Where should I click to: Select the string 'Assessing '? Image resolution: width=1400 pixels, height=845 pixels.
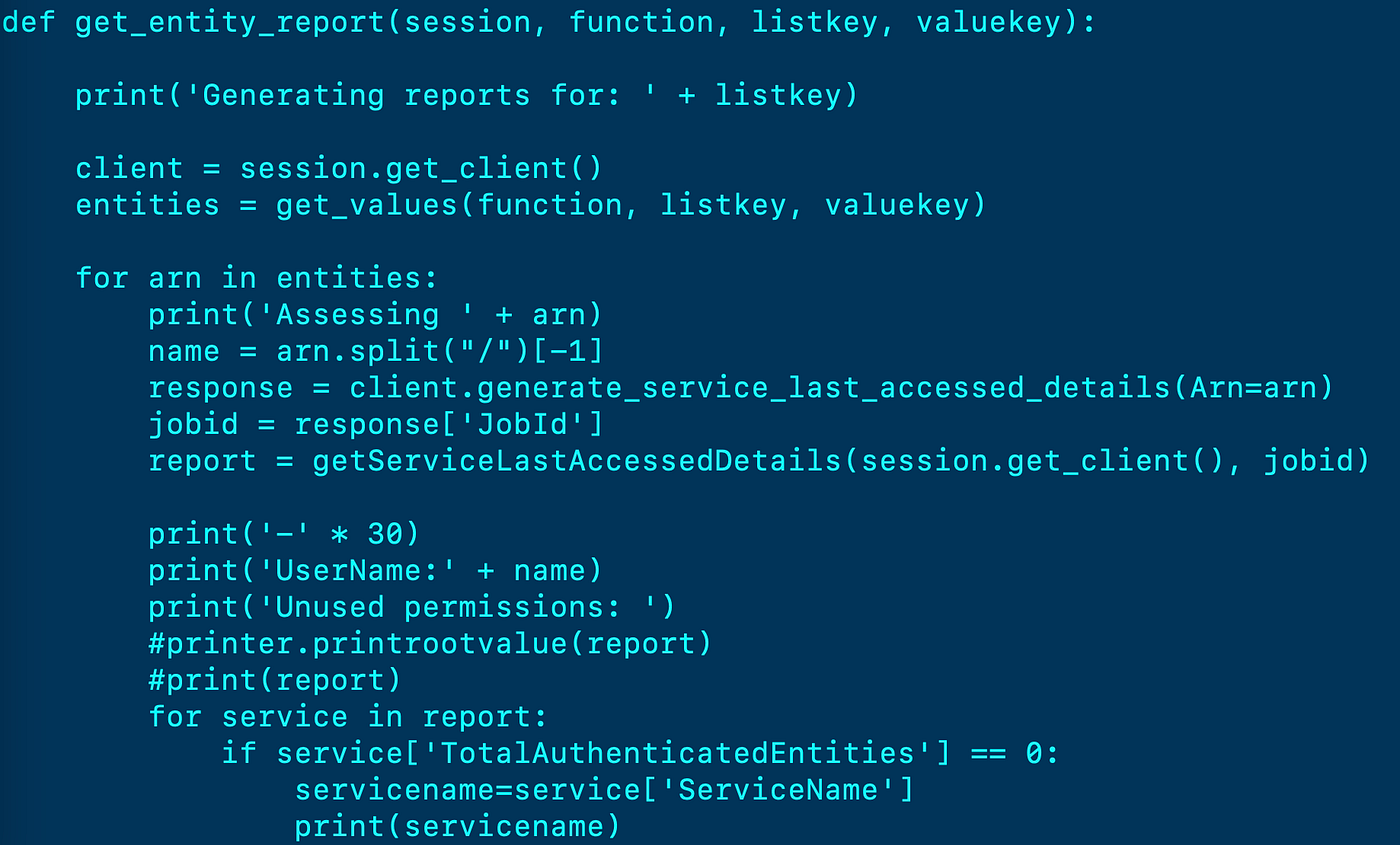click(370, 313)
